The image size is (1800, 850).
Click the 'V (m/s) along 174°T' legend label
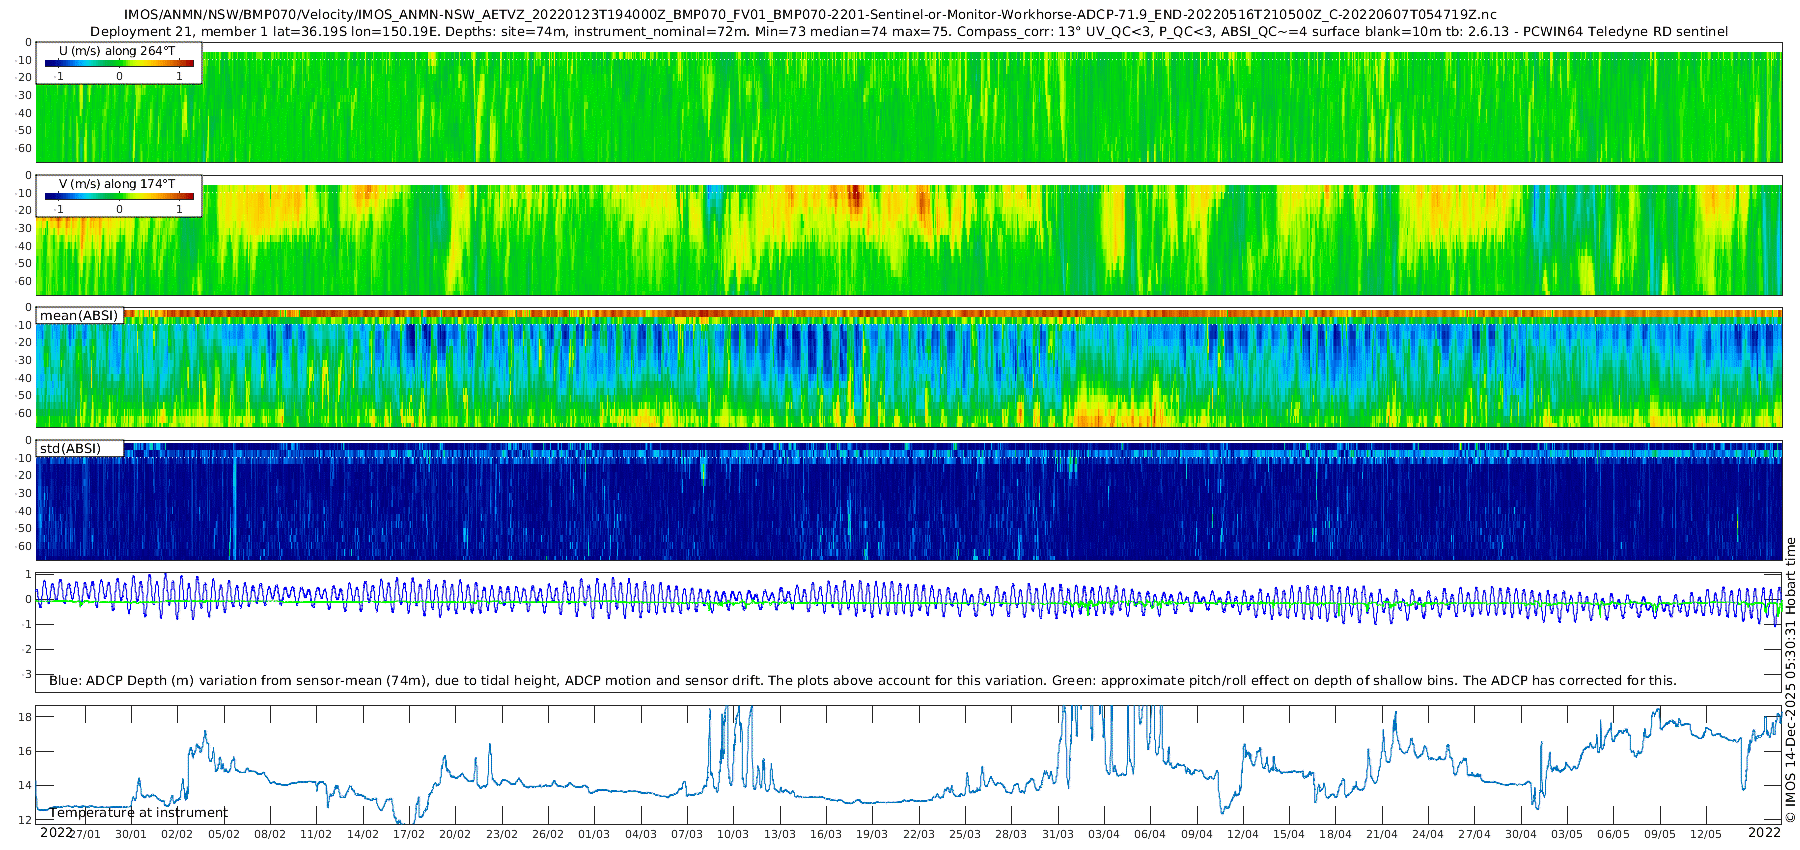pos(118,184)
